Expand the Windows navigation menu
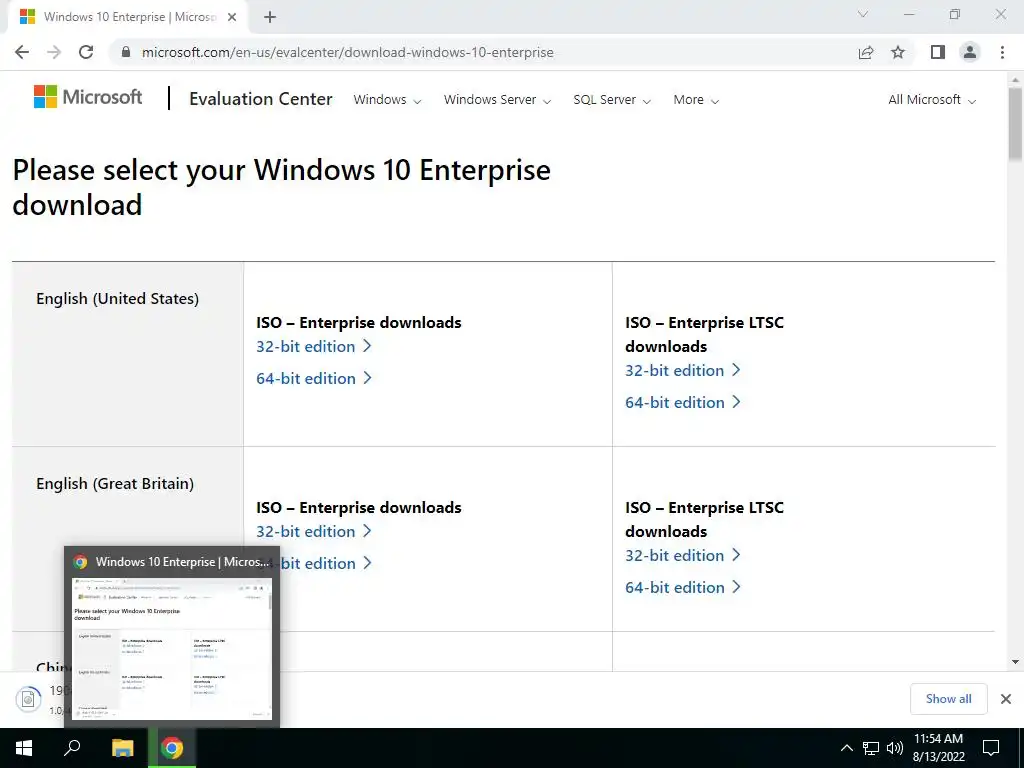Screen dimensions: 1024x768 [x=387, y=100]
